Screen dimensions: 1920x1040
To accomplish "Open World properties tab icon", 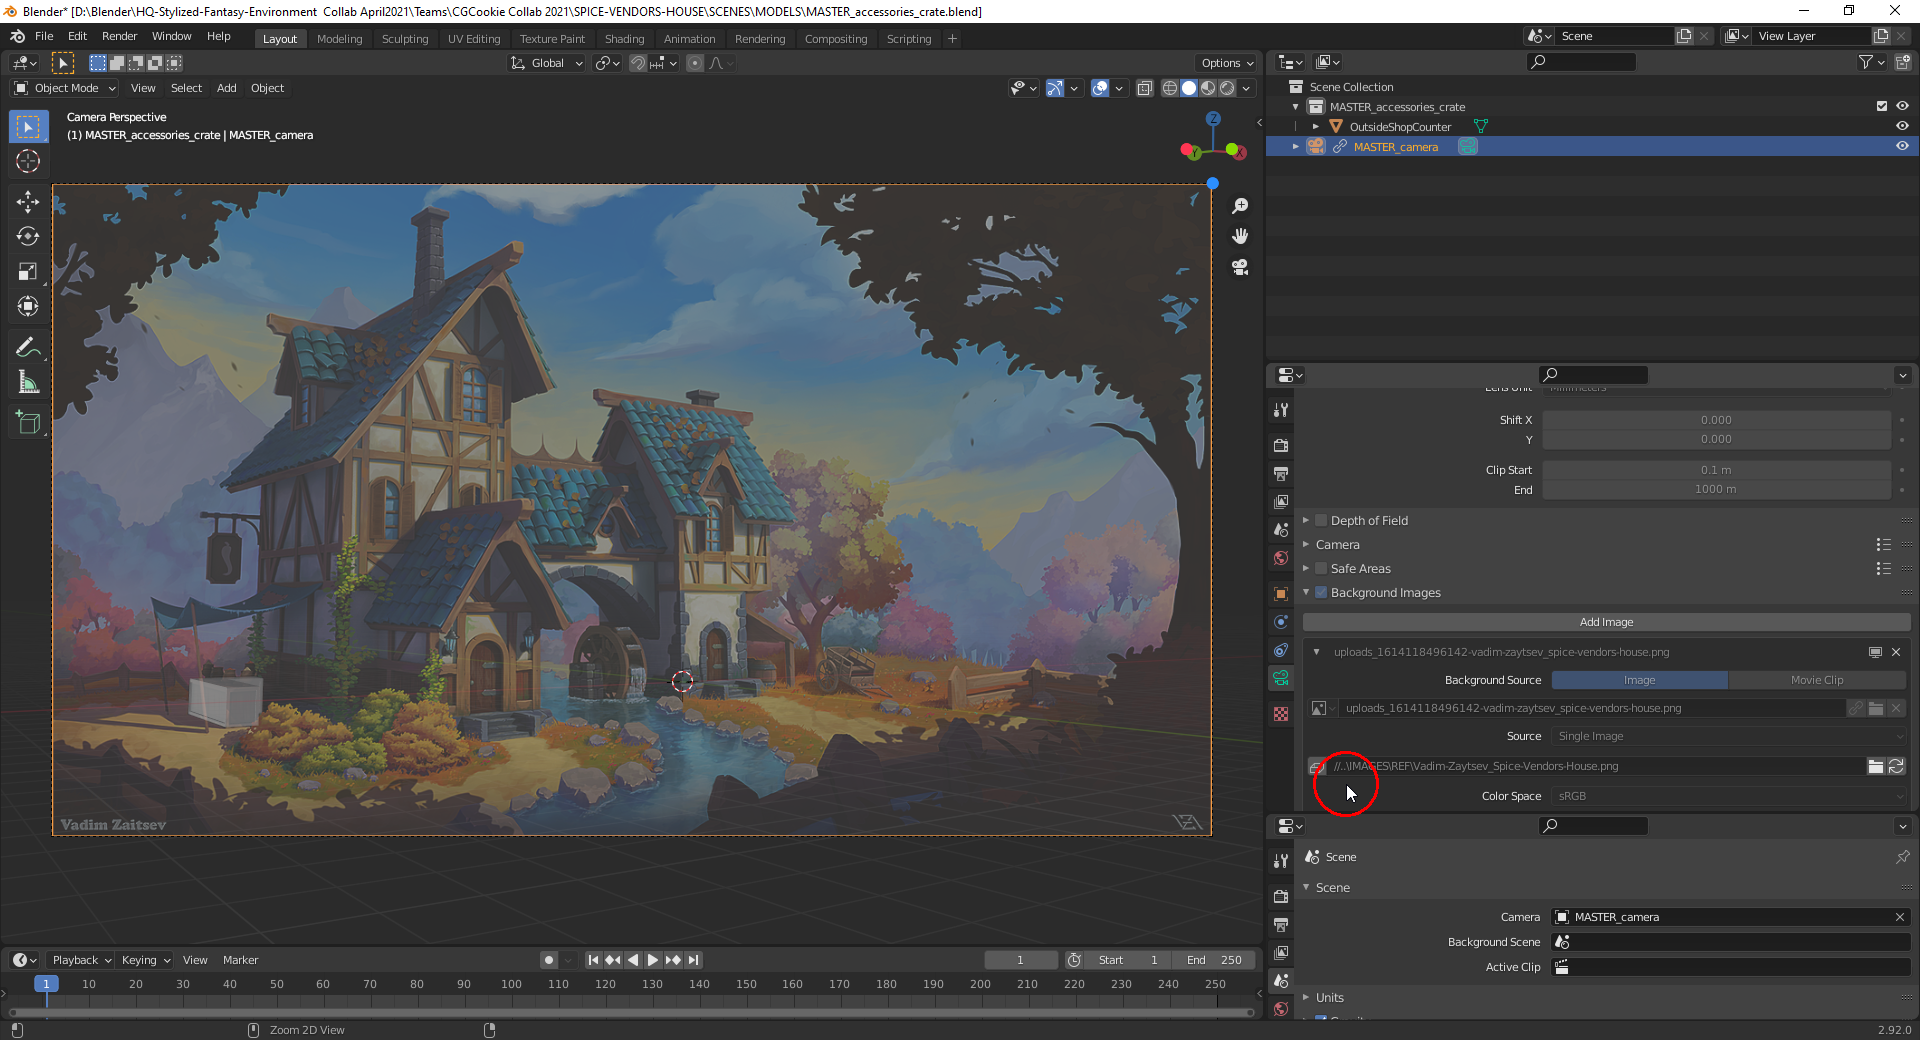I will [1281, 558].
